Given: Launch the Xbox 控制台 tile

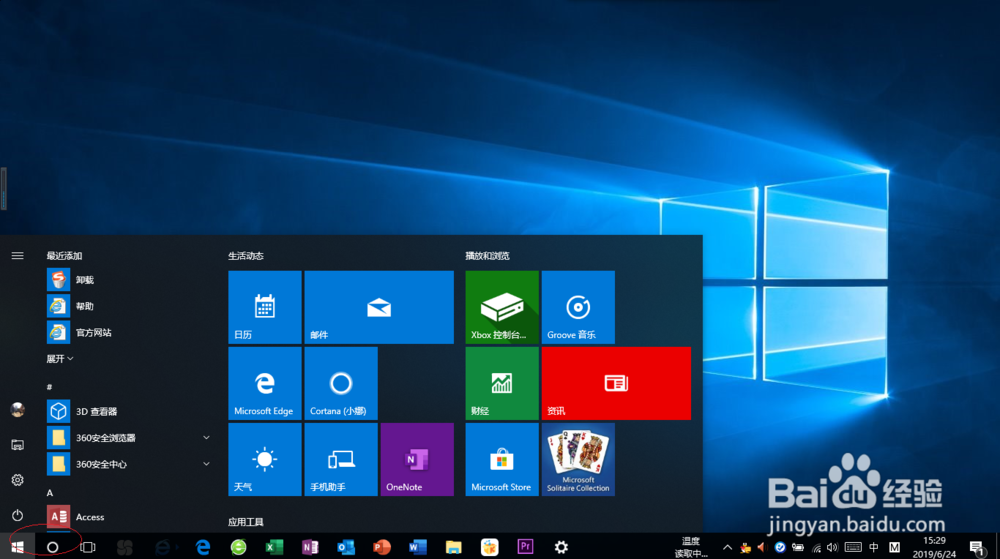Looking at the screenshot, I should click(502, 307).
